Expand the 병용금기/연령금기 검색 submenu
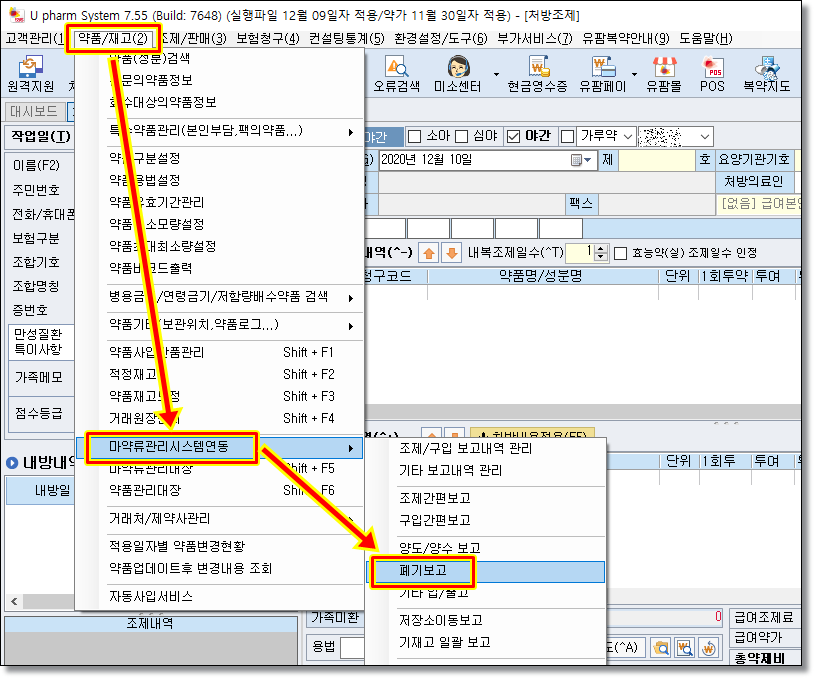 point(230,297)
